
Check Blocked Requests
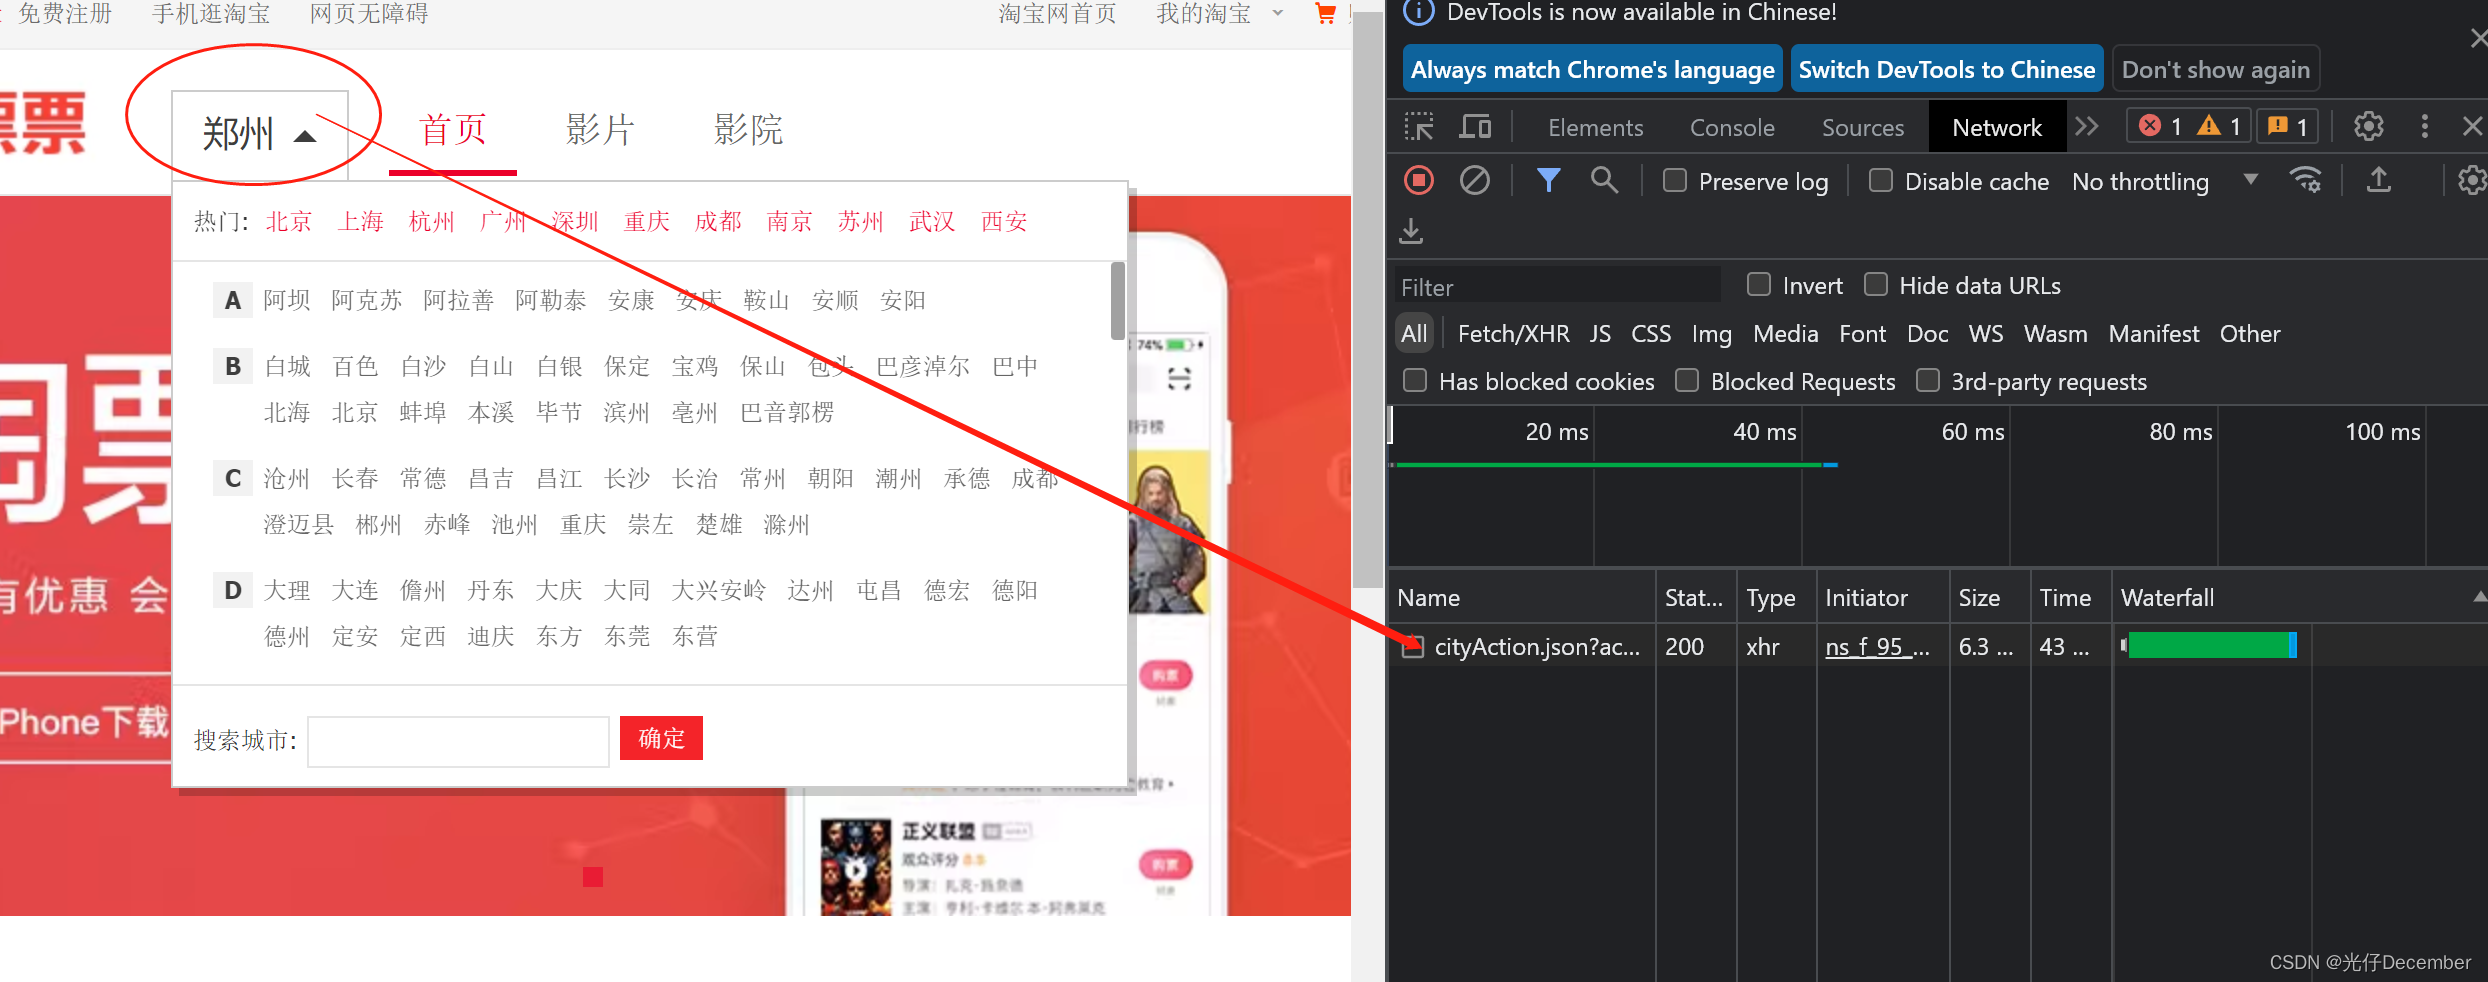(x=1687, y=381)
